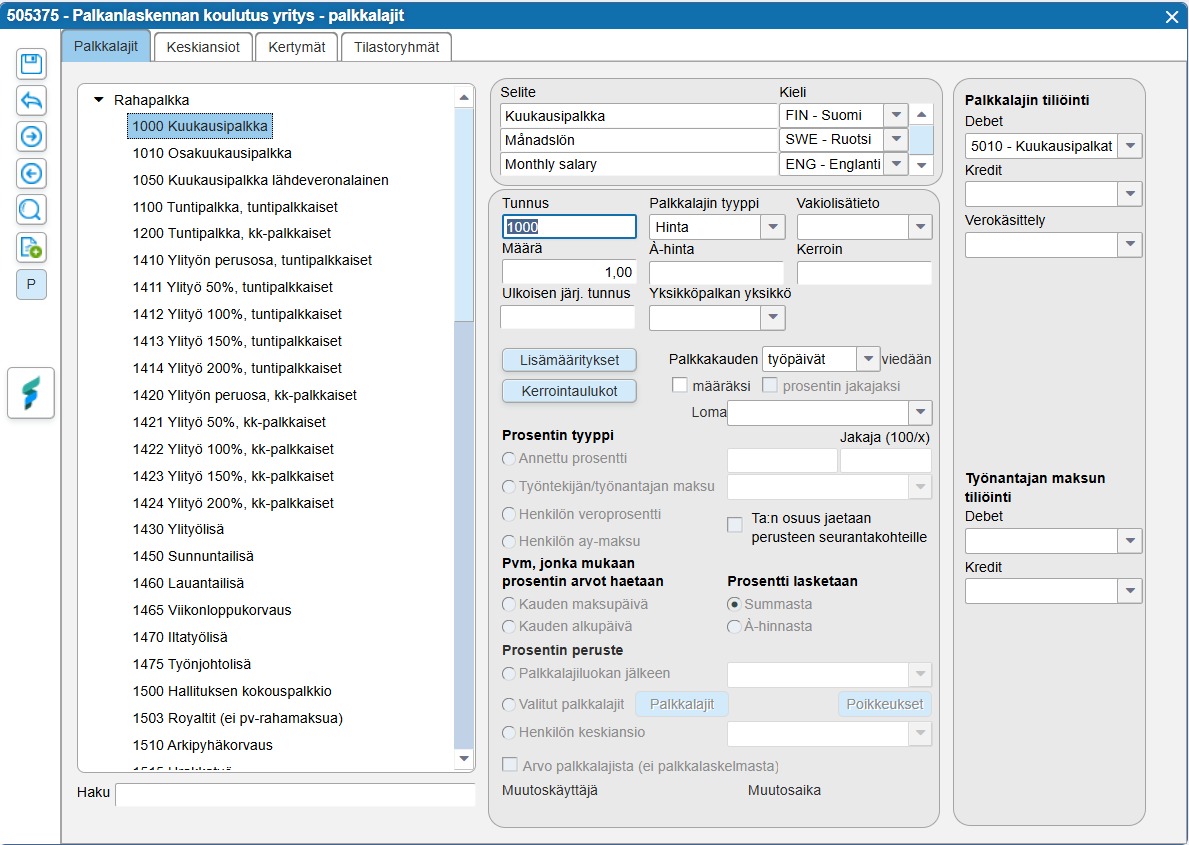Open the Palkkalajin tiliöinti Kredit dropdown
The height and width of the screenshot is (845, 1189).
point(1130,194)
